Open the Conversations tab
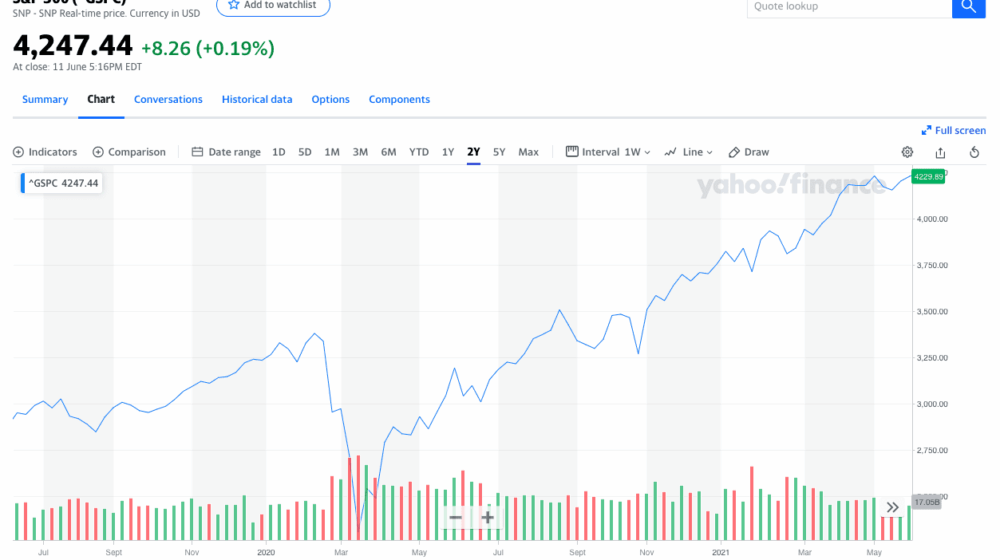Viewport: 1000px width, 560px height. [x=168, y=99]
